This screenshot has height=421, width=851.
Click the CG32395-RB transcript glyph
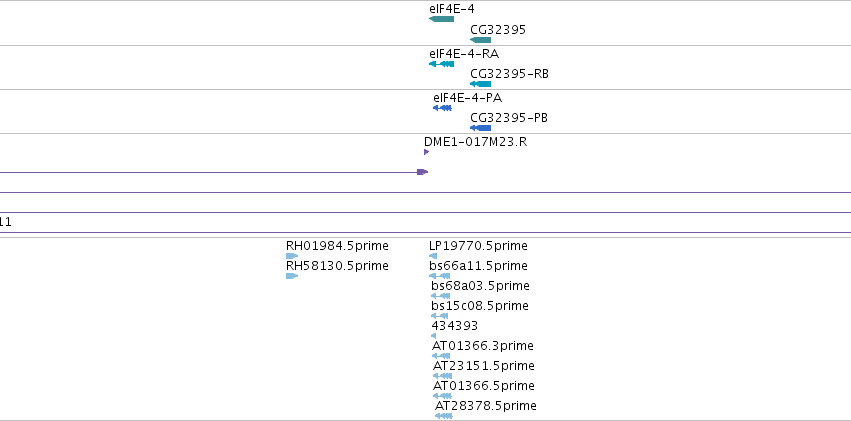[480, 84]
